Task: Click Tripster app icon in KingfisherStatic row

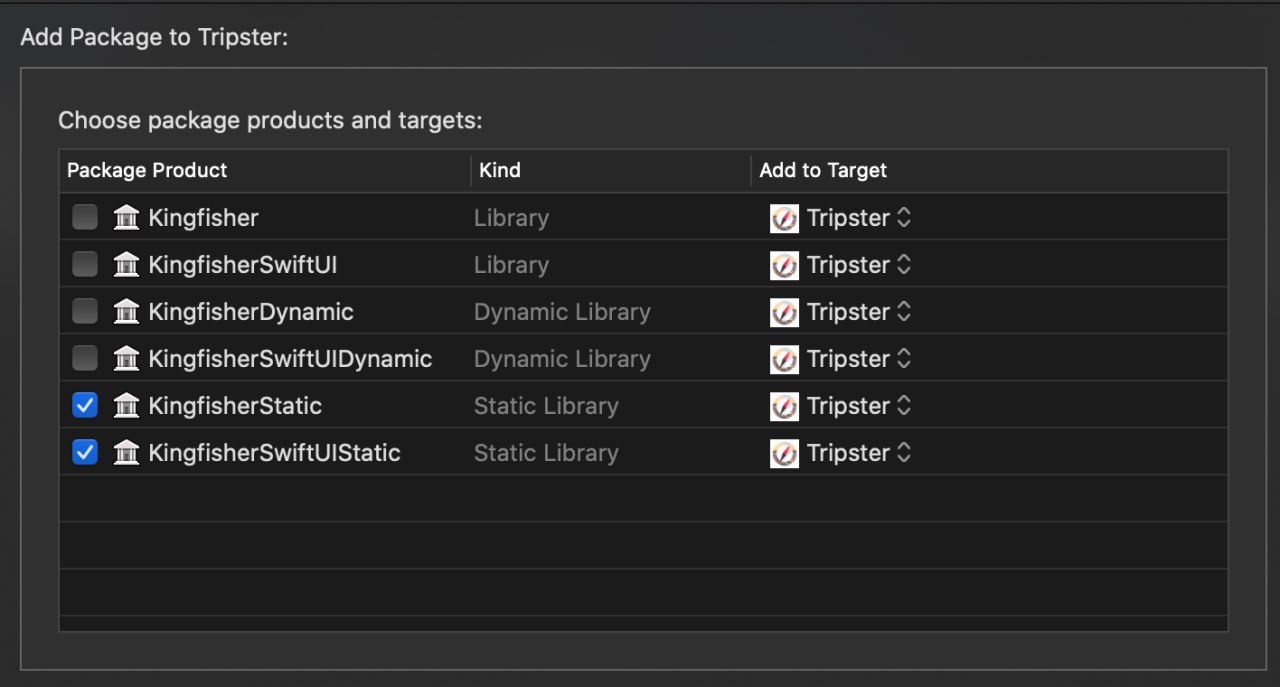Action: point(784,406)
